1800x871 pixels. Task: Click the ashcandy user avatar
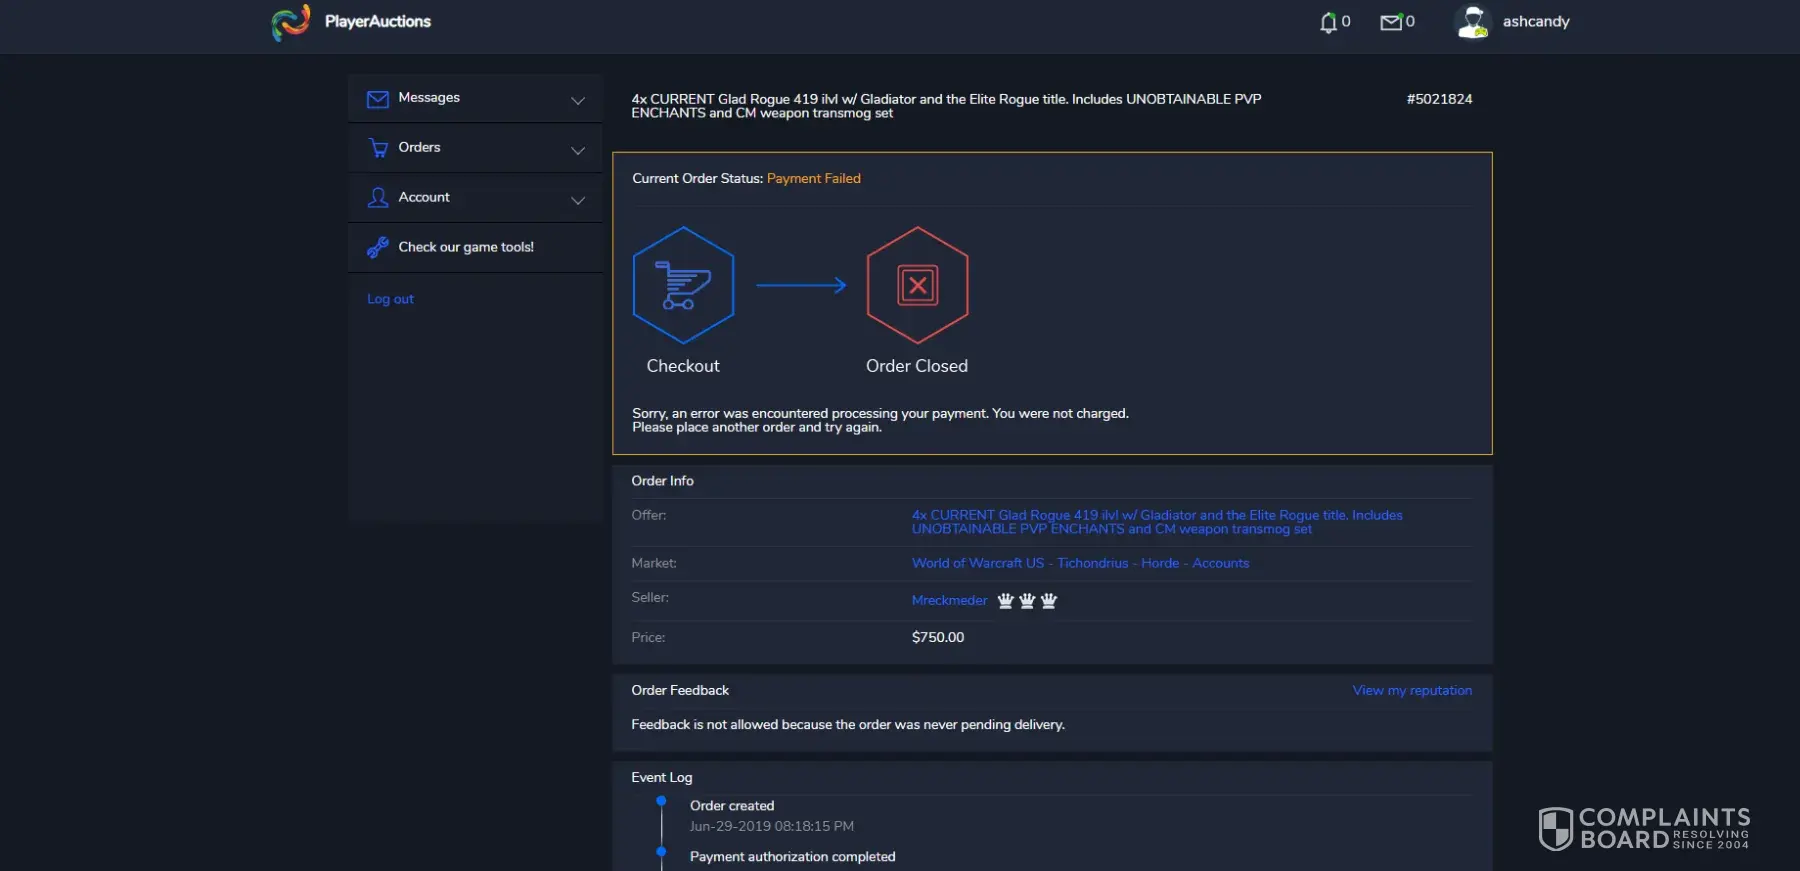1472,22
